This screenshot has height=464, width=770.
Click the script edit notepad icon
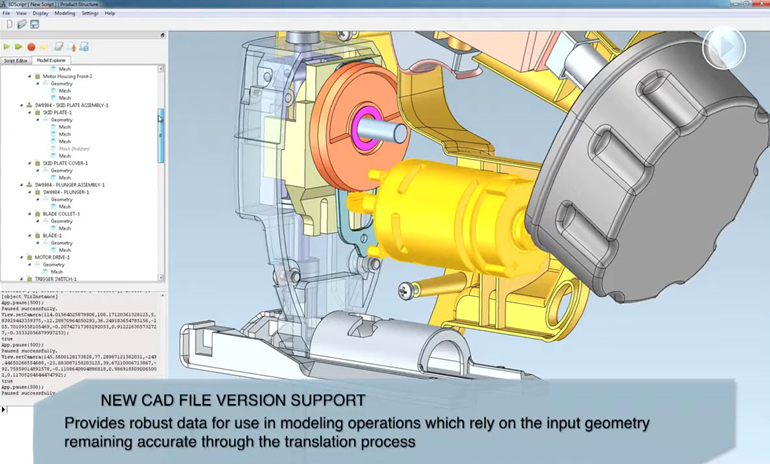point(59,47)
